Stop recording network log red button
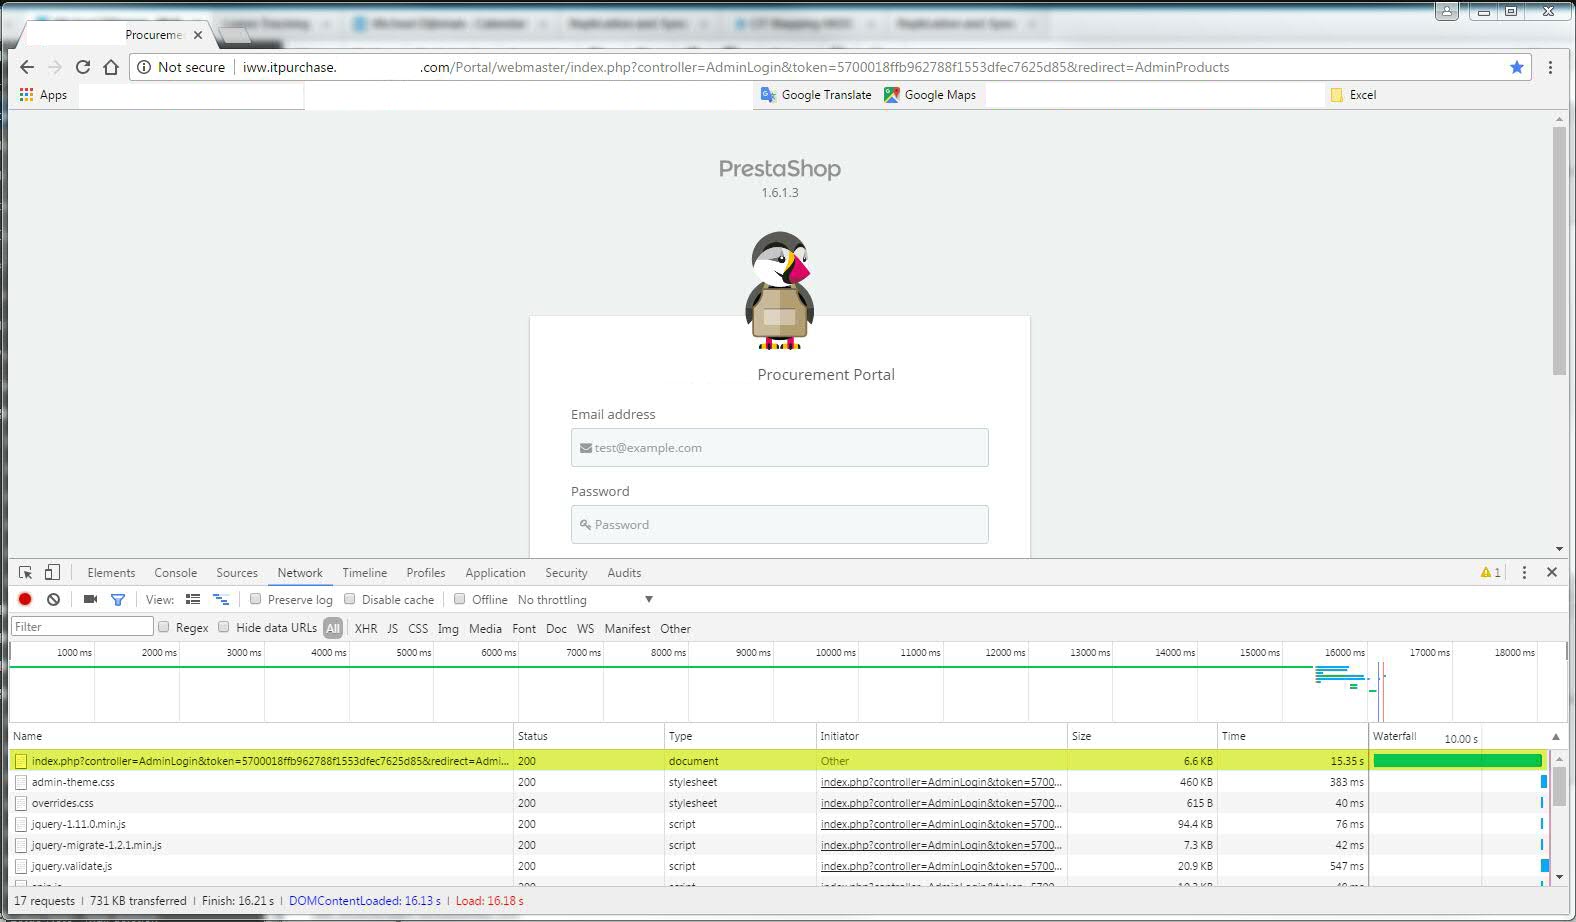1576x922 pixels. click(25, 600)
